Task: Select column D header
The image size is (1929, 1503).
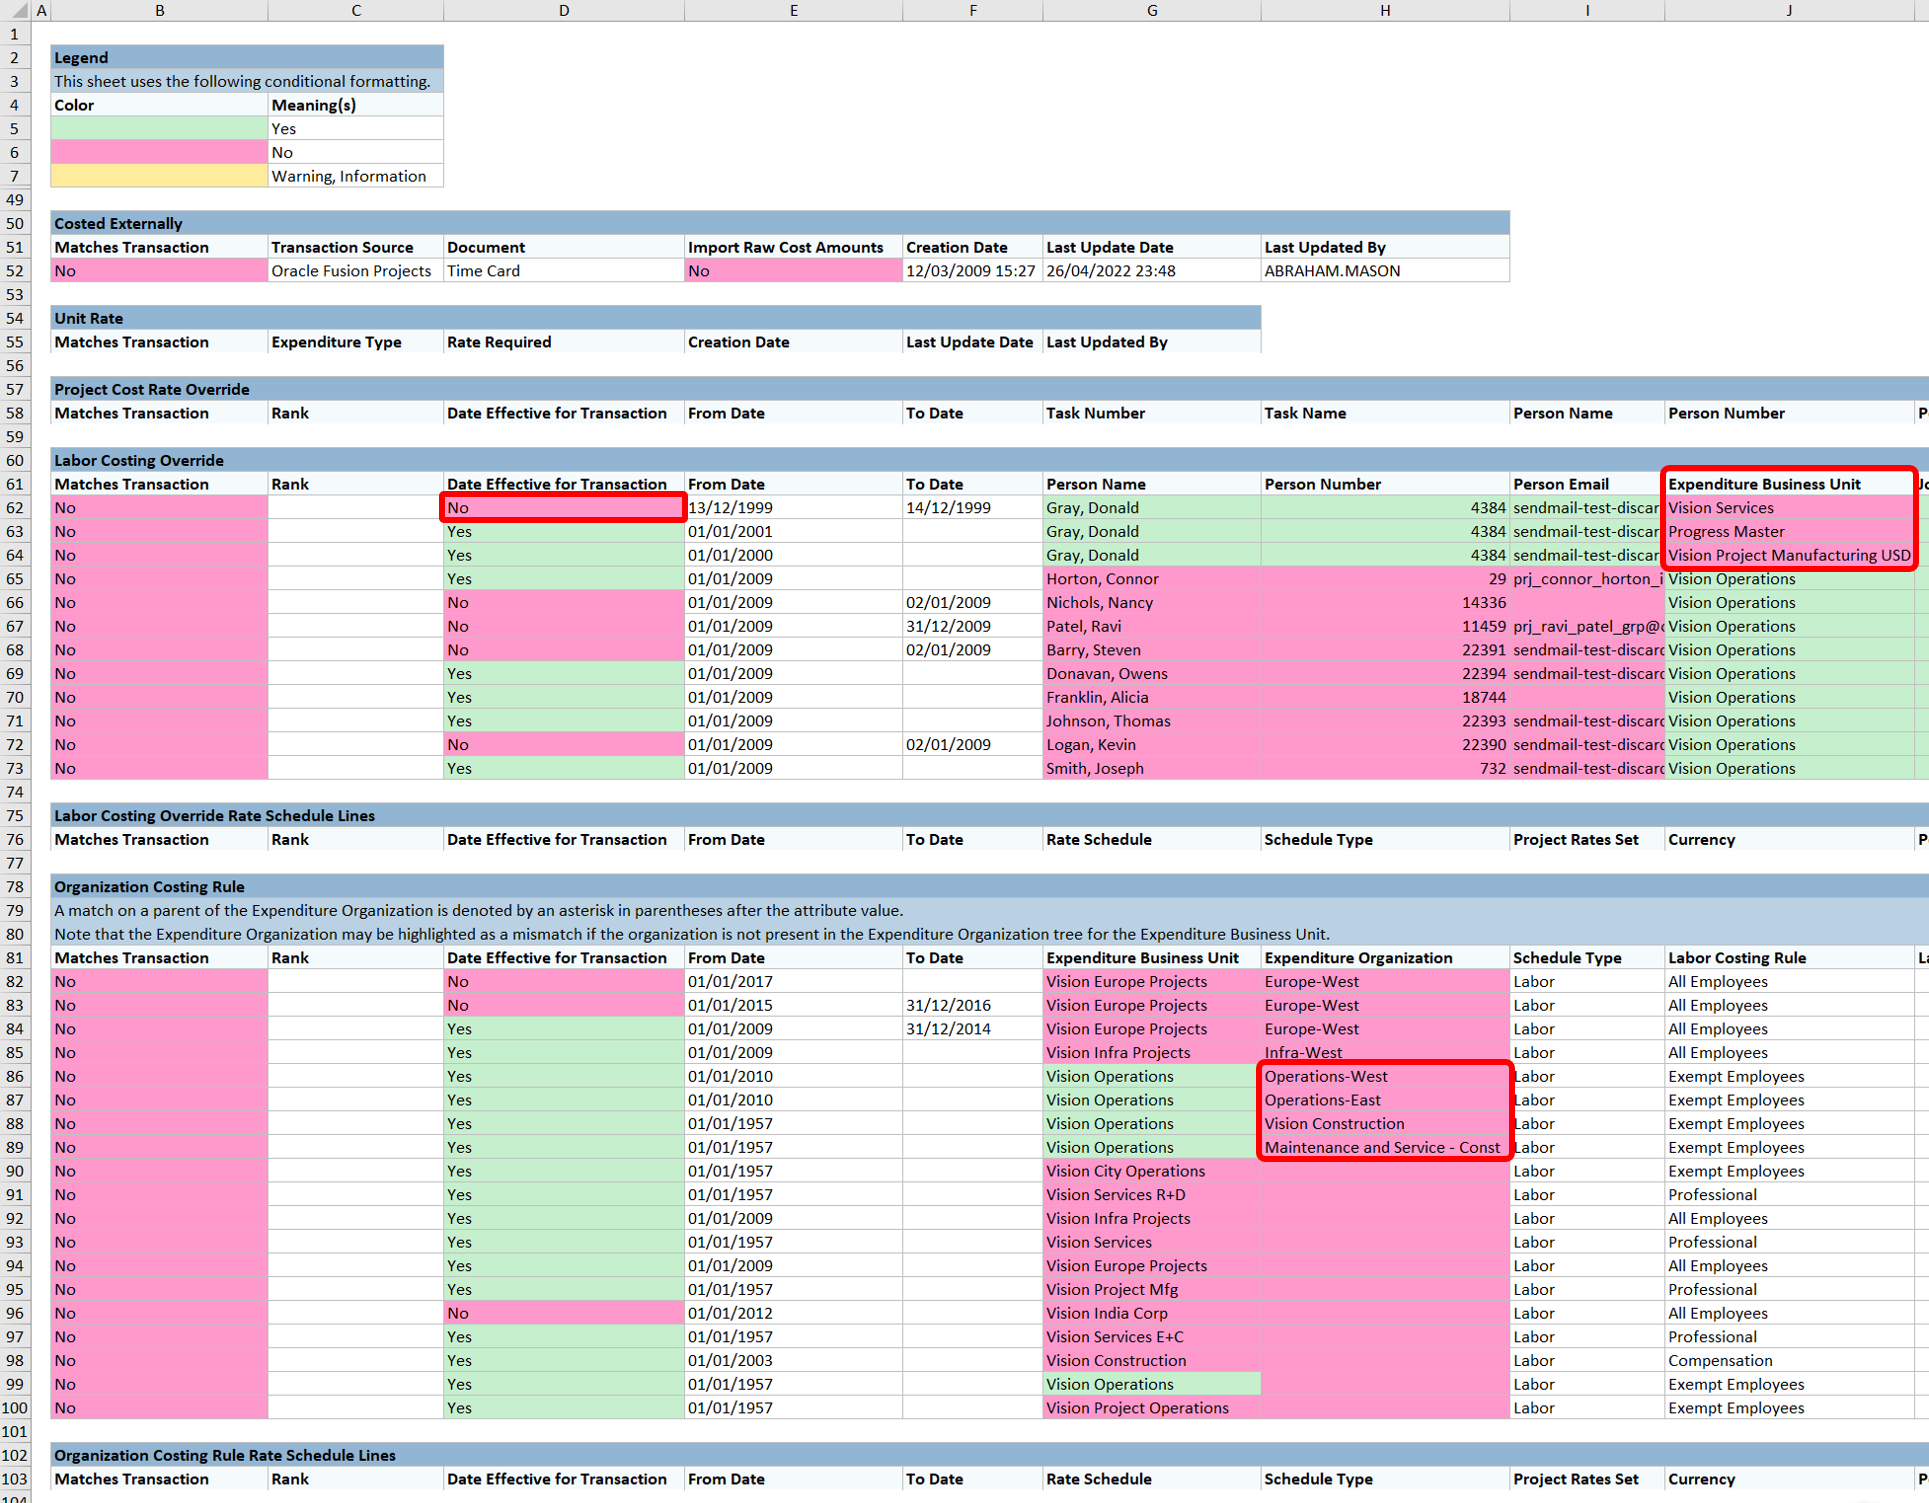Action: [x=563, y=11]
